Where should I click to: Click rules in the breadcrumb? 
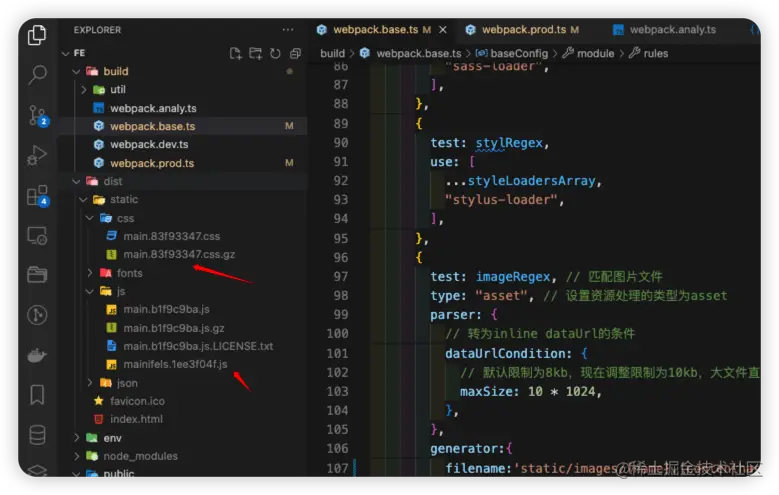655,53
